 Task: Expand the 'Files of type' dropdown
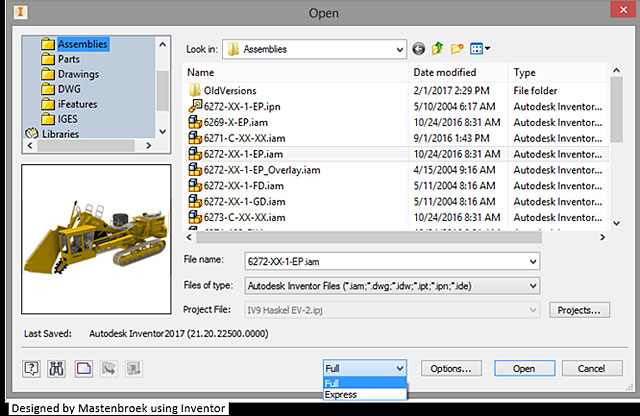(529, 285)
